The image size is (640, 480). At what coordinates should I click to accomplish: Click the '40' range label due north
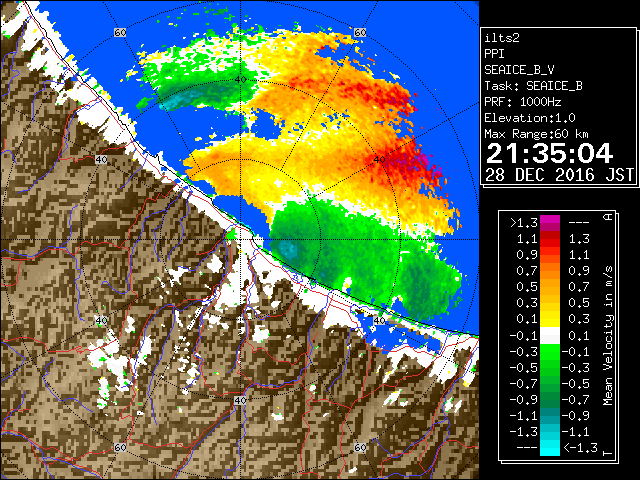[x=240, y=80]
